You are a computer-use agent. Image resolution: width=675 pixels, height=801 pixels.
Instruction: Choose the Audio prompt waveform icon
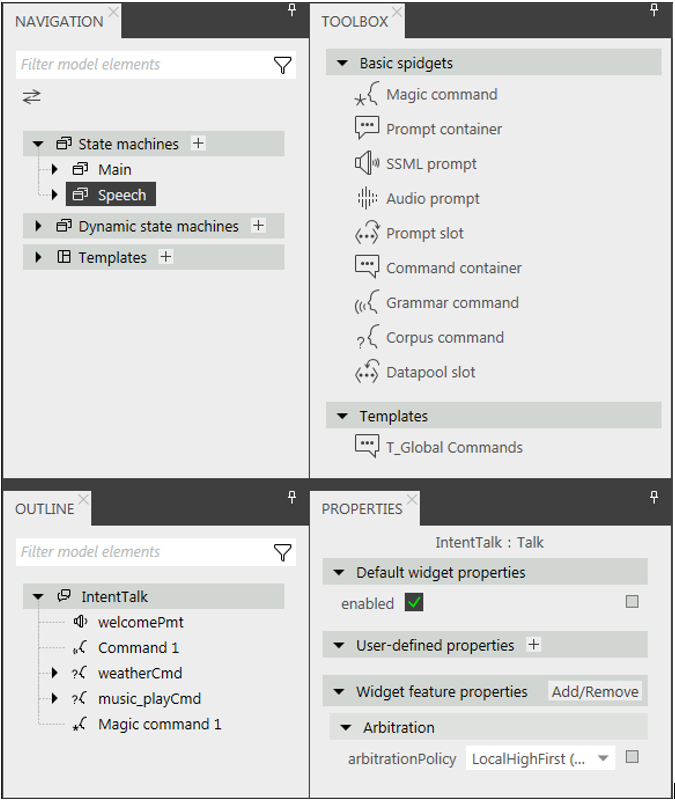coord(366,198)
